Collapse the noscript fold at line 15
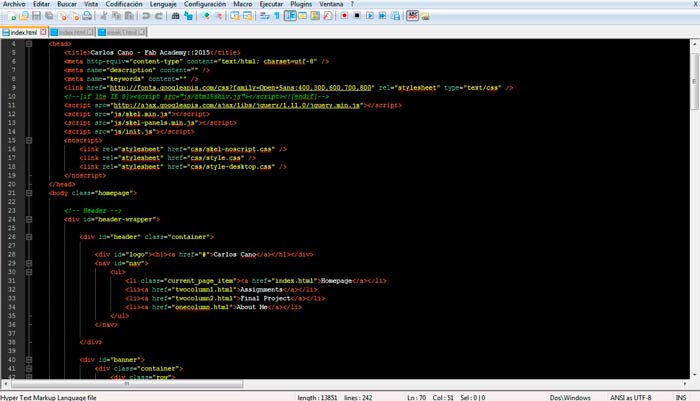The image size is (700, 401). tap(29, 140)
